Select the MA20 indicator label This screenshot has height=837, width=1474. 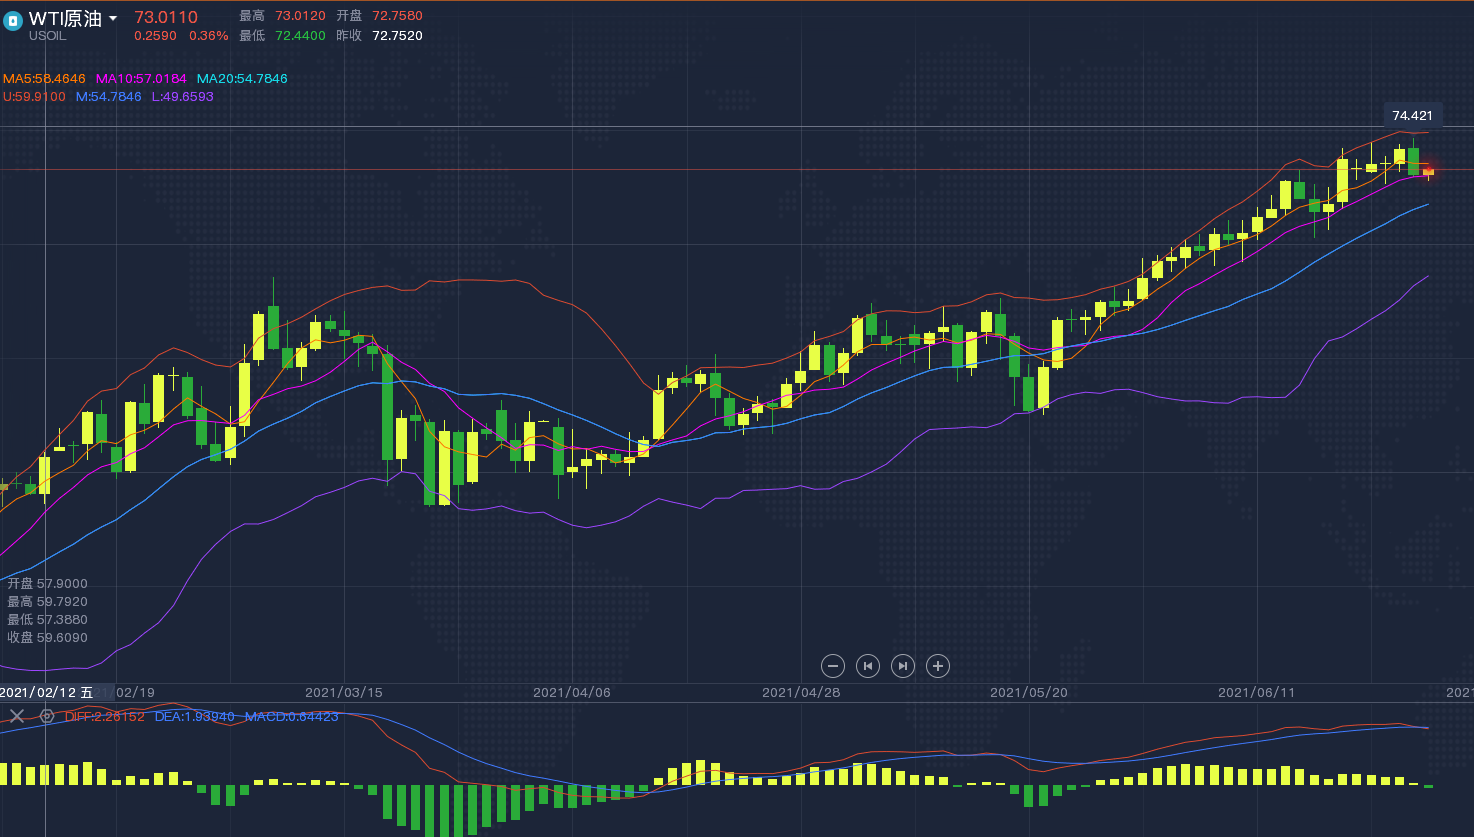point(242,79)
